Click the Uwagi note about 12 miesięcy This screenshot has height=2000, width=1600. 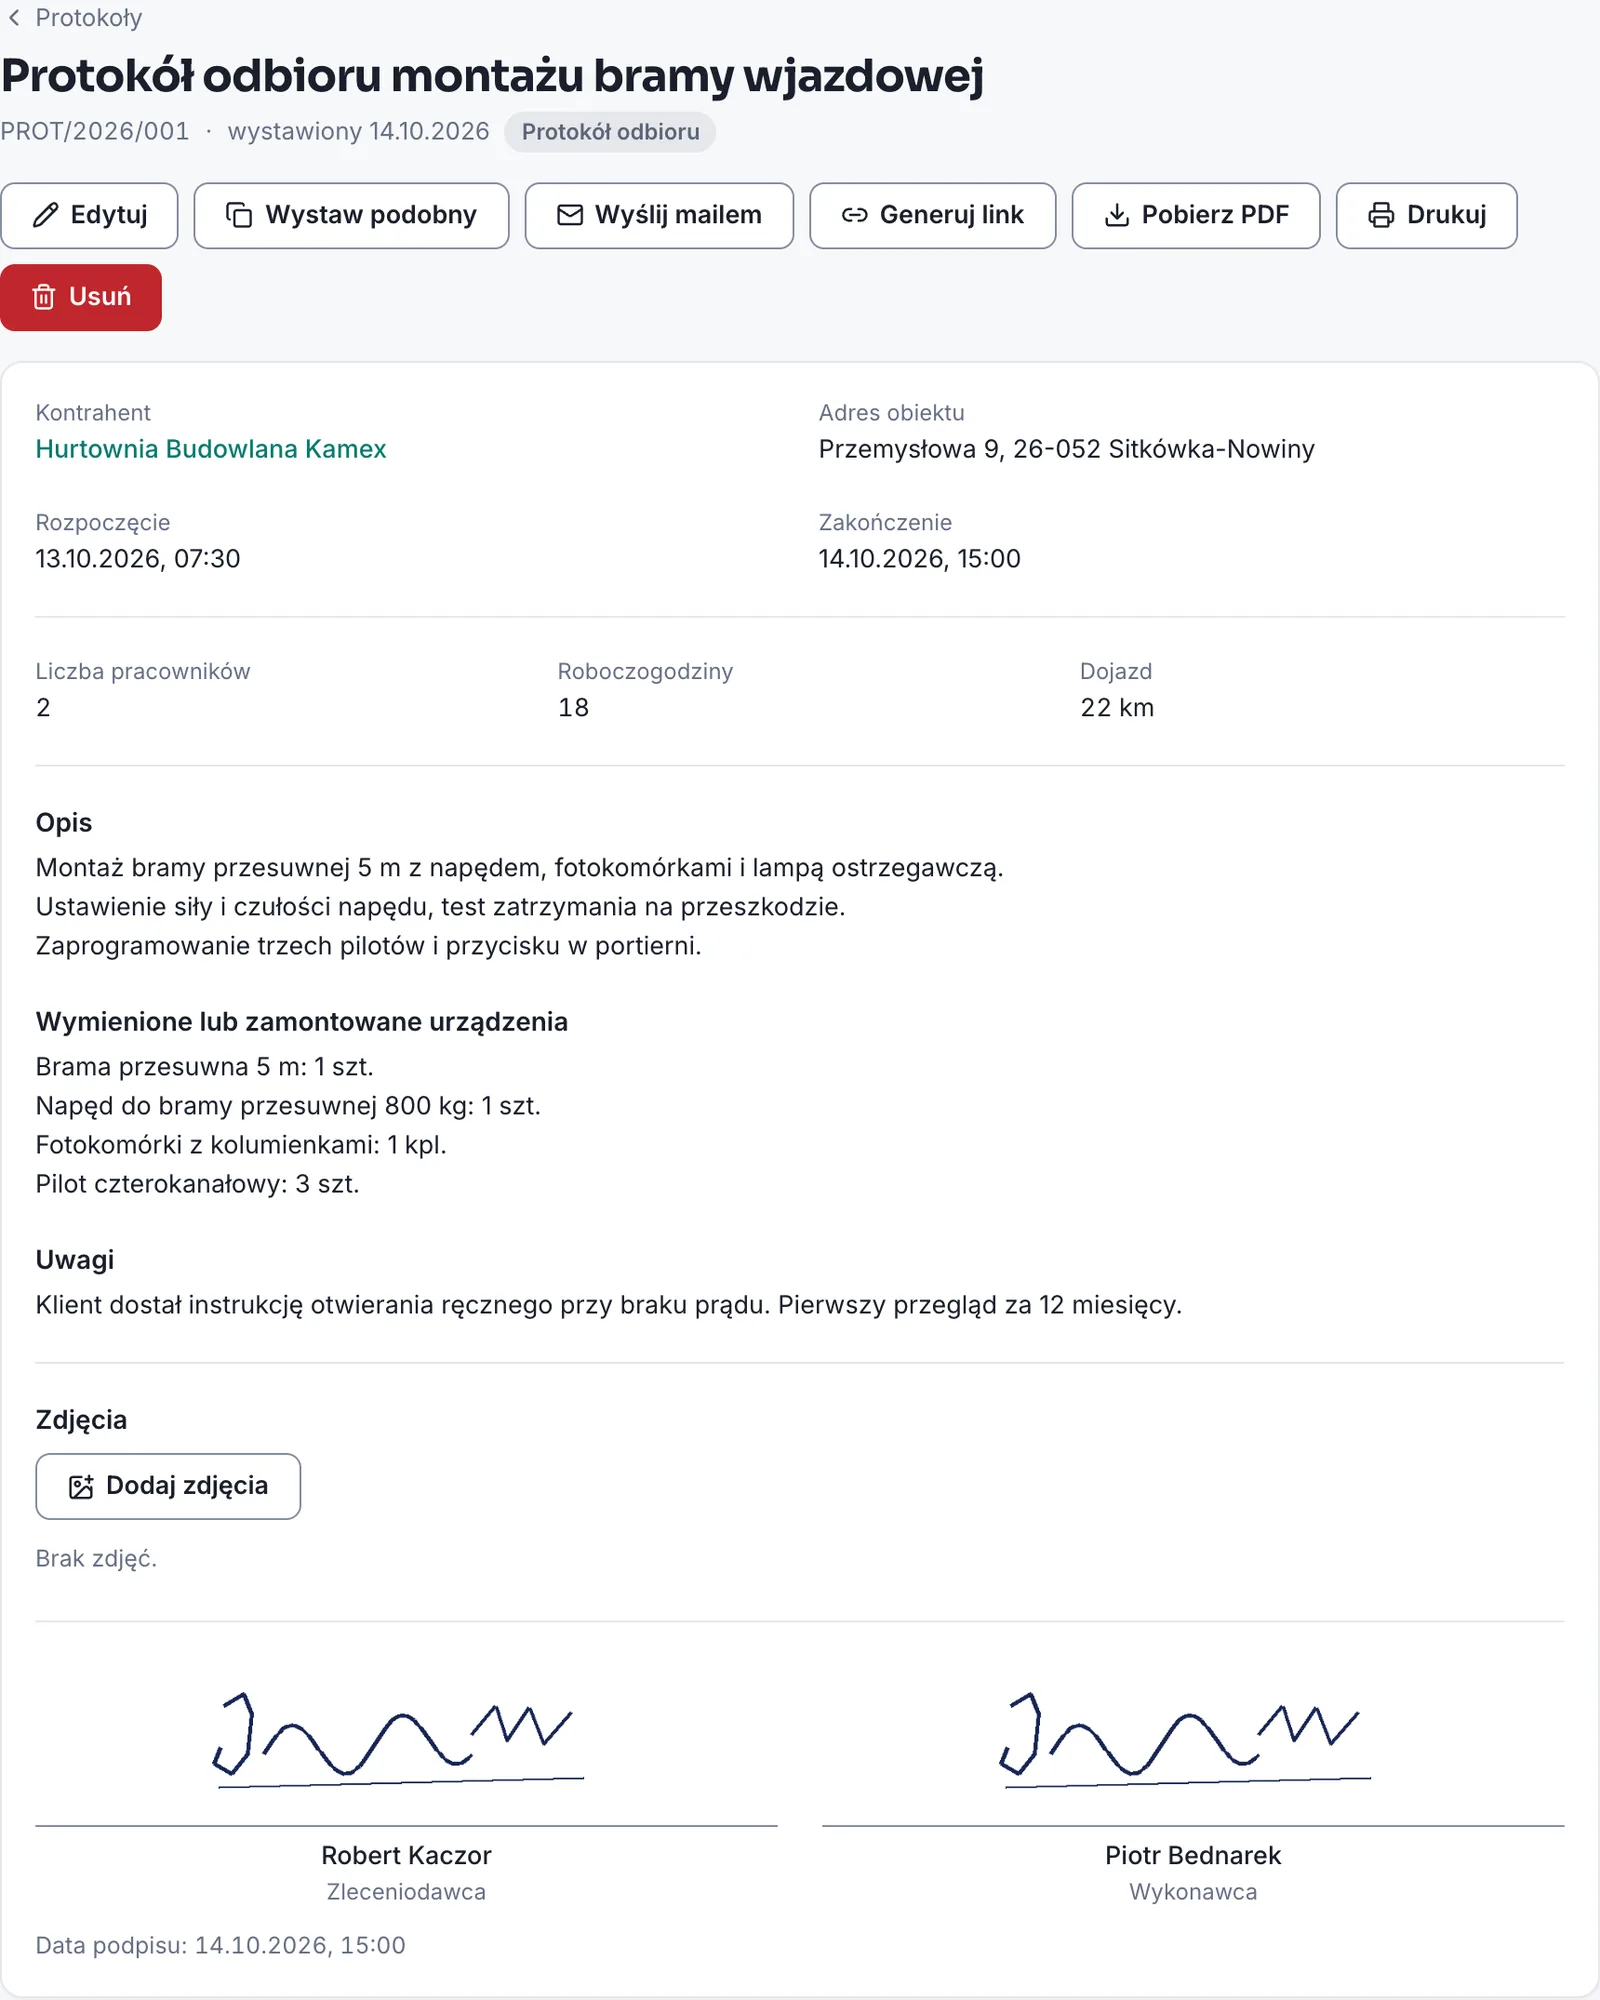(608, 1306)
